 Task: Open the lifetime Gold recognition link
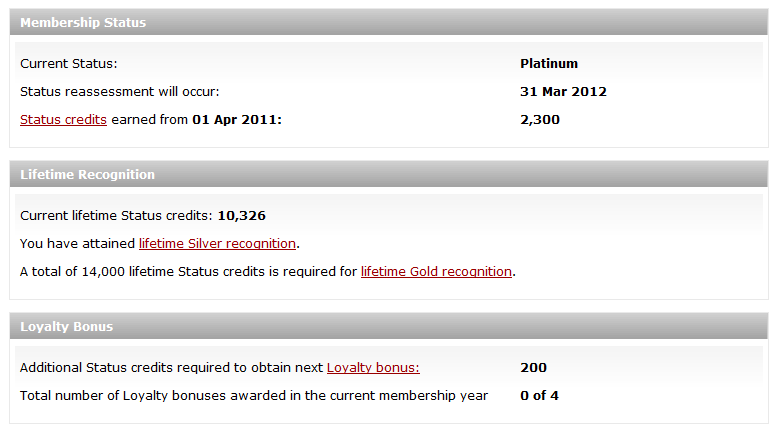[436, 272]
